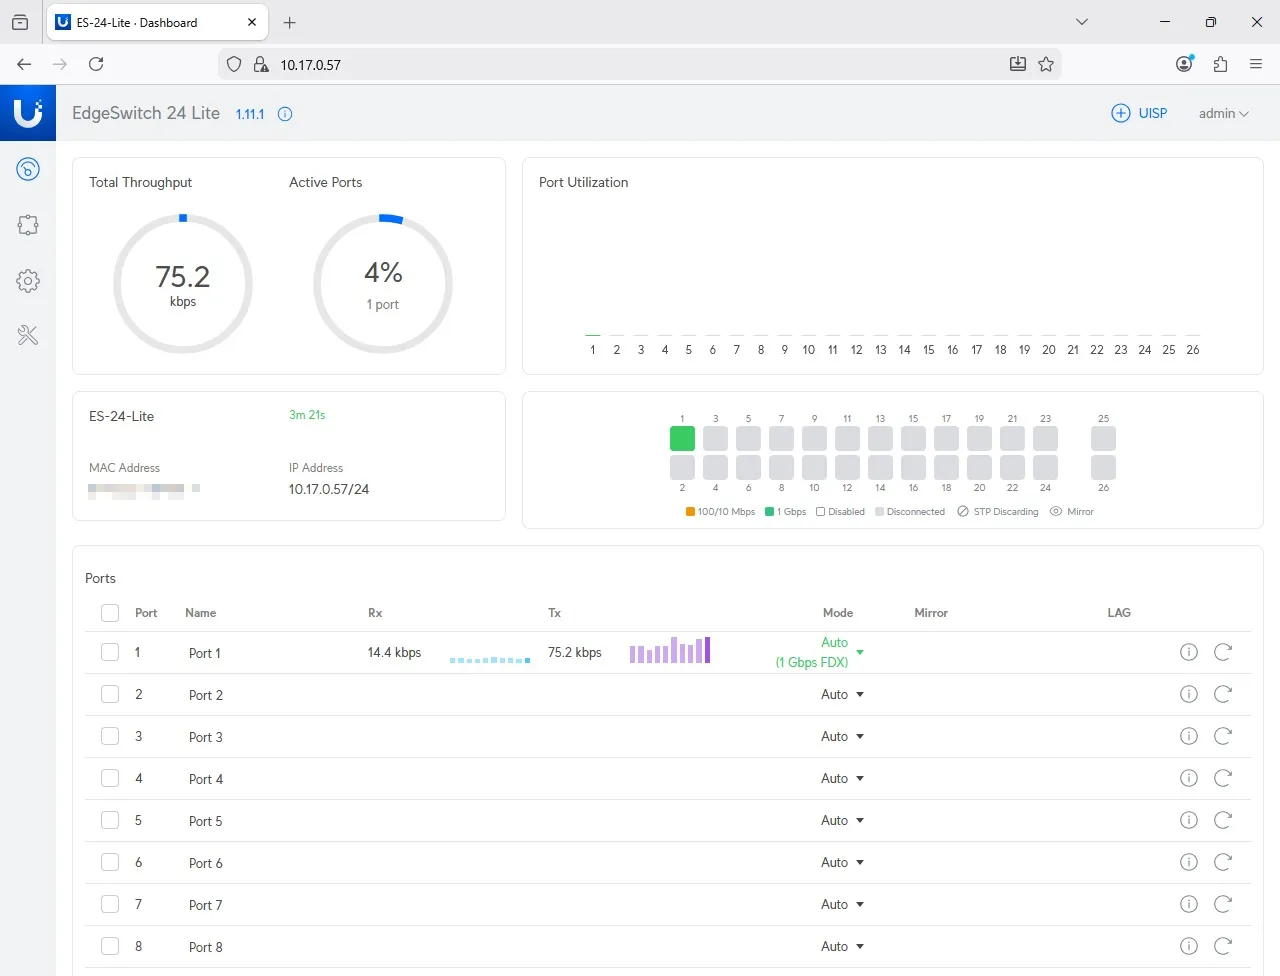Select the ES-24-Lite Dashboard browser tab

tap(155, 22)
